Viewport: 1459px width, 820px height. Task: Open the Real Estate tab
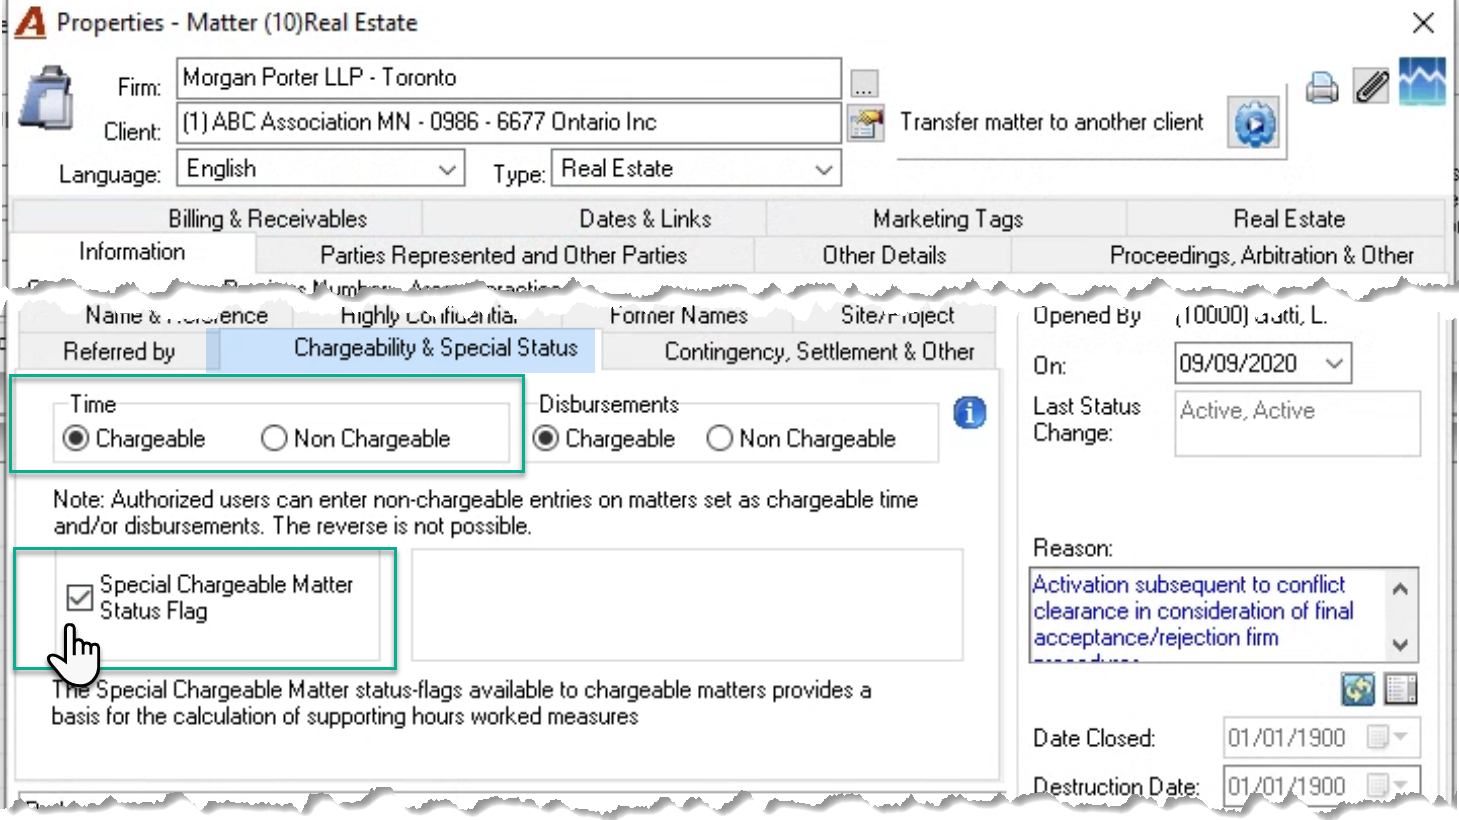point(1288,218)
